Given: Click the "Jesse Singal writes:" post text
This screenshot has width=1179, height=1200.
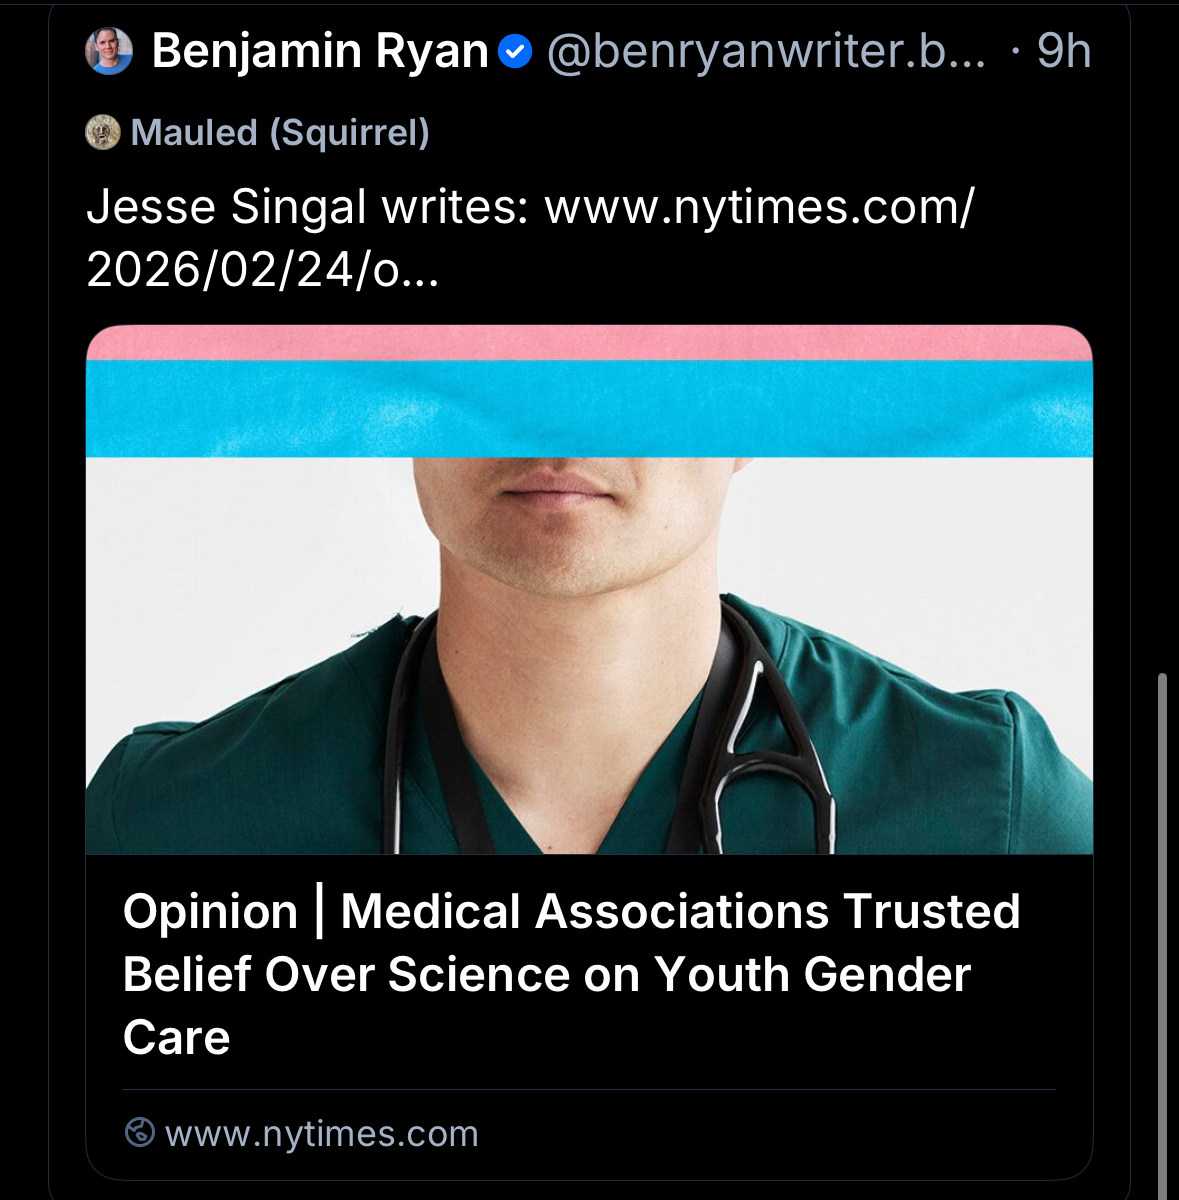Looking at the screenshot, I should pos(307,208).
